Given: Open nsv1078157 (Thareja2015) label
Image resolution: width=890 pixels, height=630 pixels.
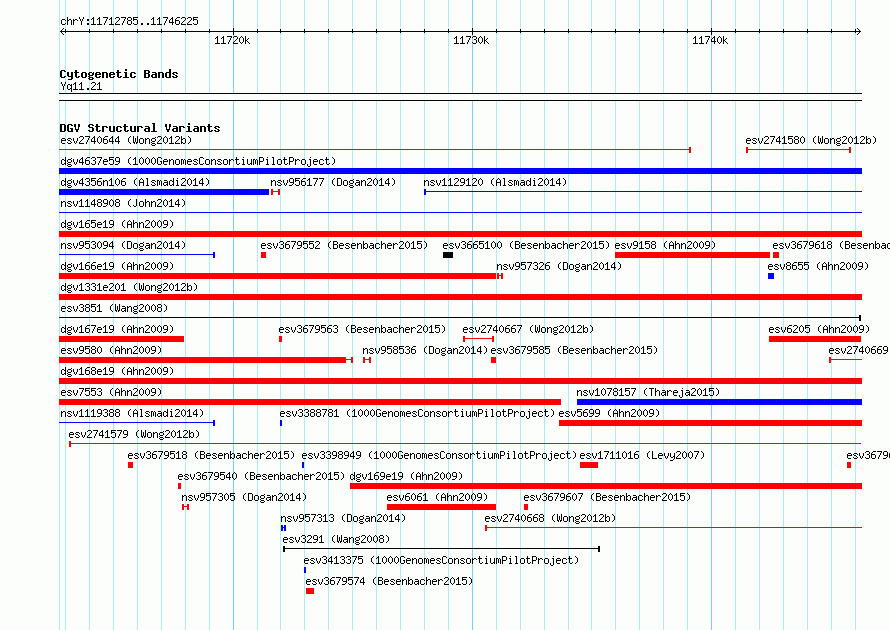Looking at the screenshot, I should [x=648, y=392].
